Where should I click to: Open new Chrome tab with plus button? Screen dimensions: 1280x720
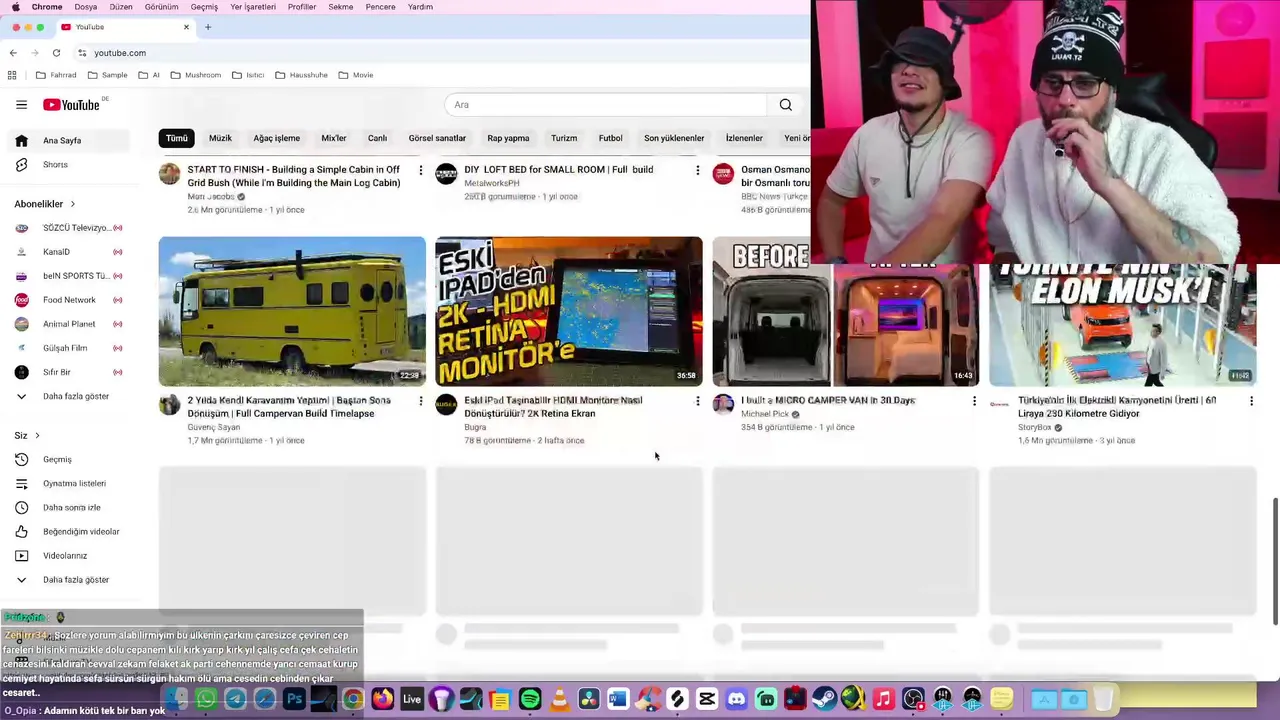coord(208,27)
